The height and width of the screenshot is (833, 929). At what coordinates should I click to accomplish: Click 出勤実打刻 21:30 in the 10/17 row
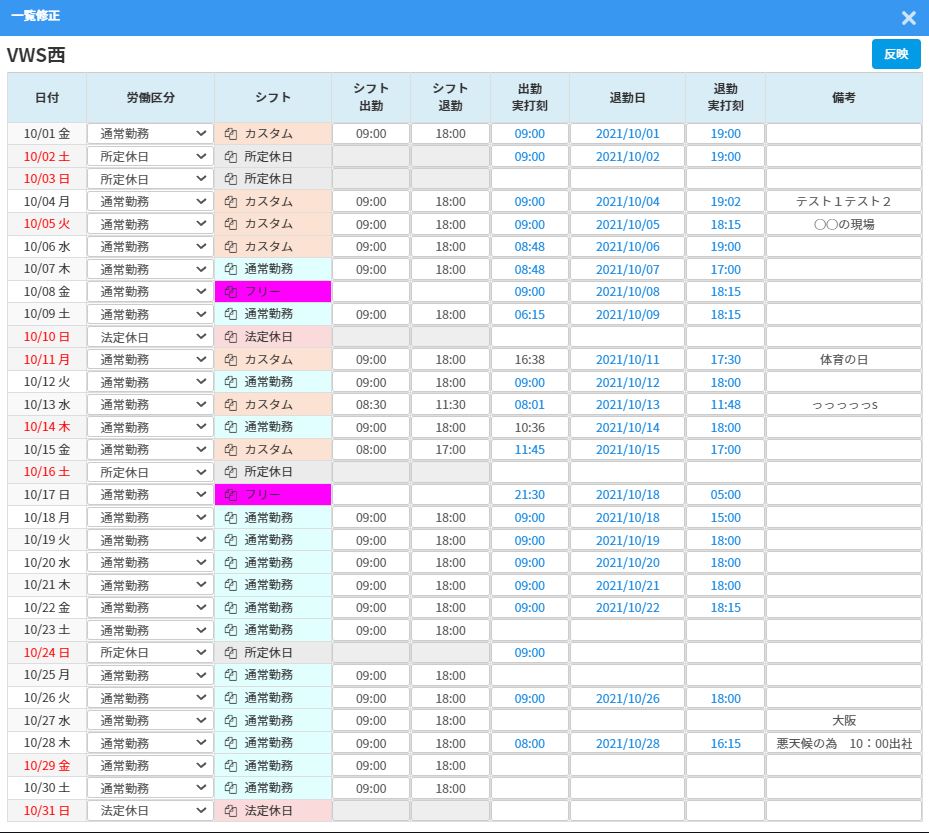coord(530,495)
